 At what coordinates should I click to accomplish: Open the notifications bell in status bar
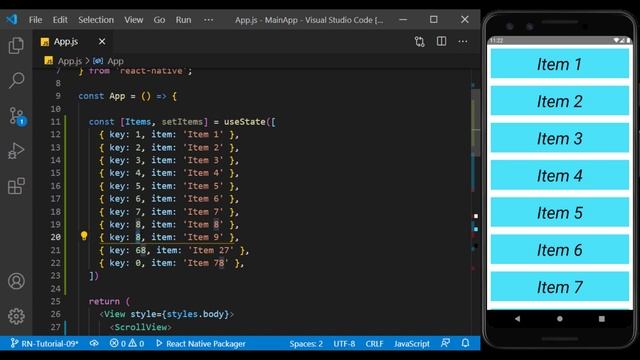465,343
